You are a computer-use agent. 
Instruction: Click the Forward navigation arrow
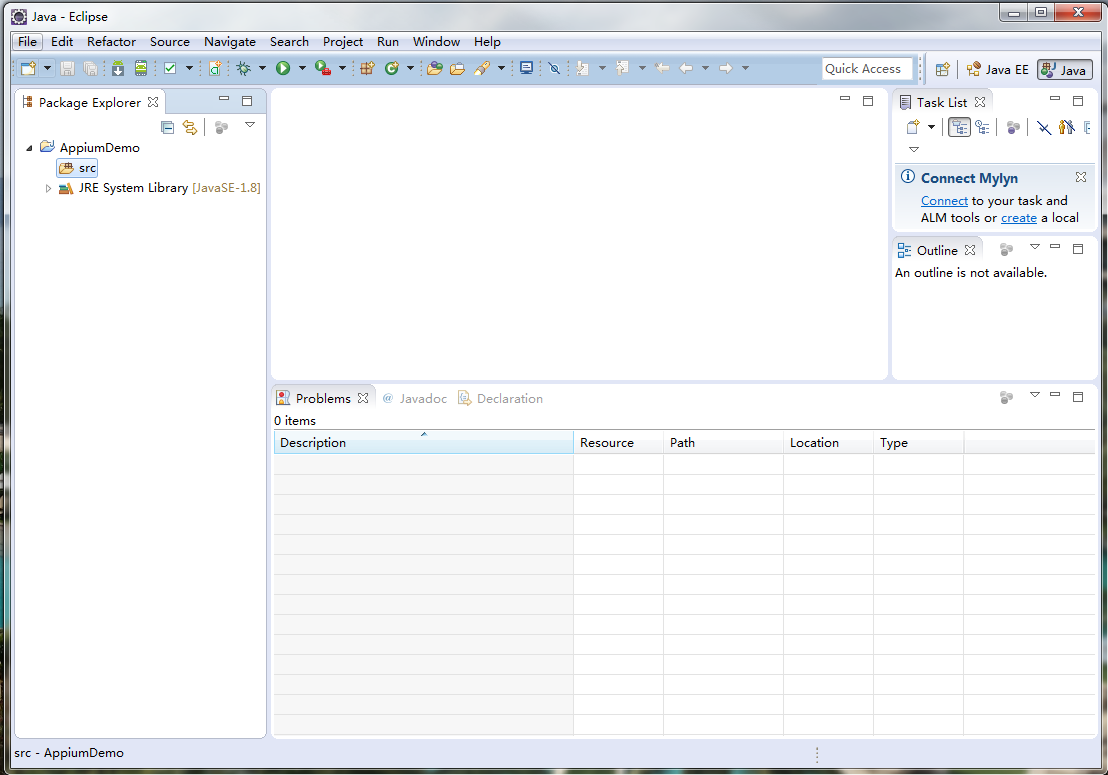tap(725, 69)
